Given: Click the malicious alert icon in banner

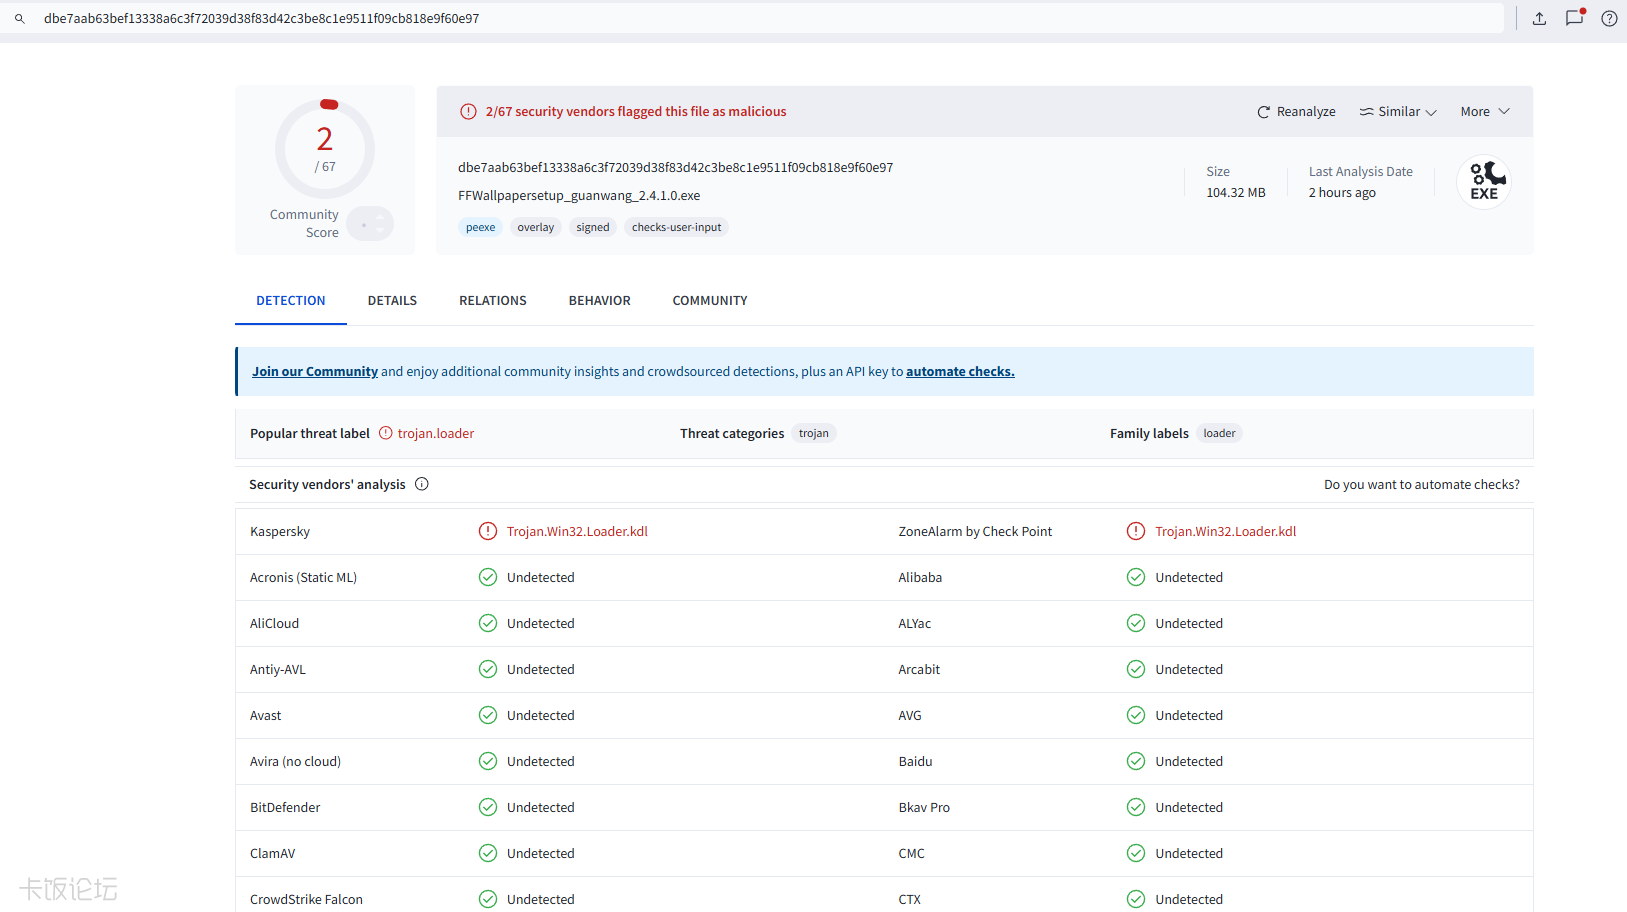Looking at the screenshot, I should click(468, 111).
